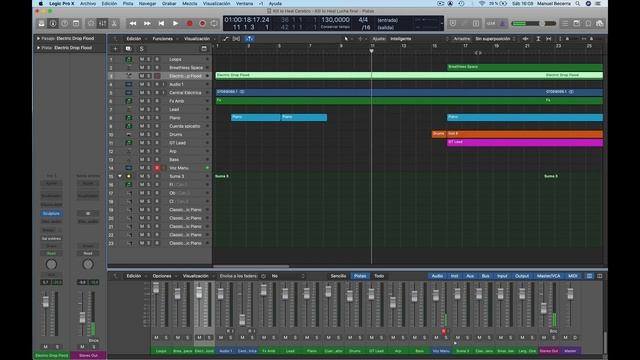
Task: Solo the Piano track in track list
Action: [x=149, y=118]
